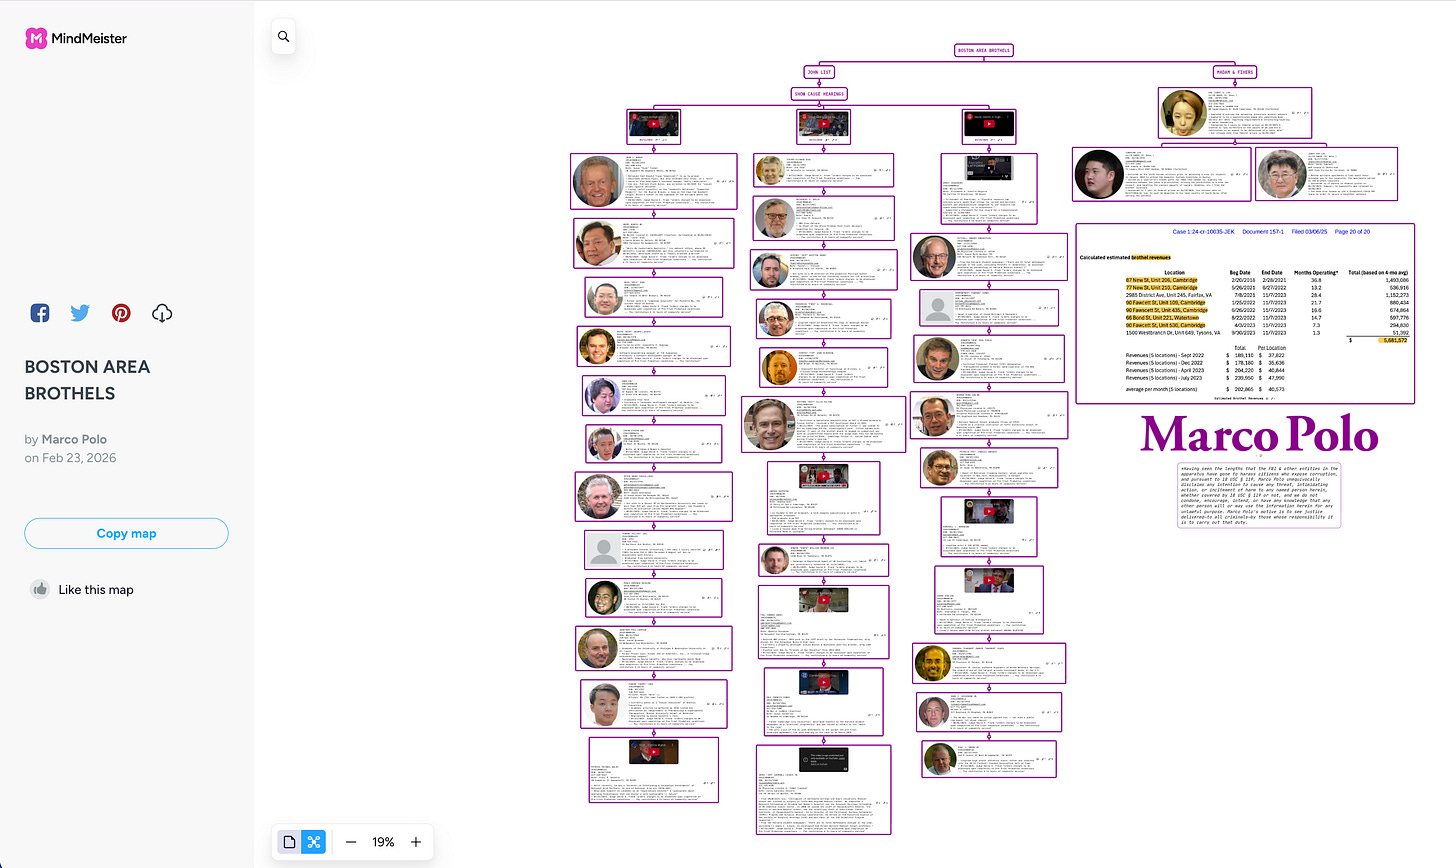Screen dimensions: 1456x868
Task: Click highlighted total '5,681,572'
Action: tap(1394, 340)
